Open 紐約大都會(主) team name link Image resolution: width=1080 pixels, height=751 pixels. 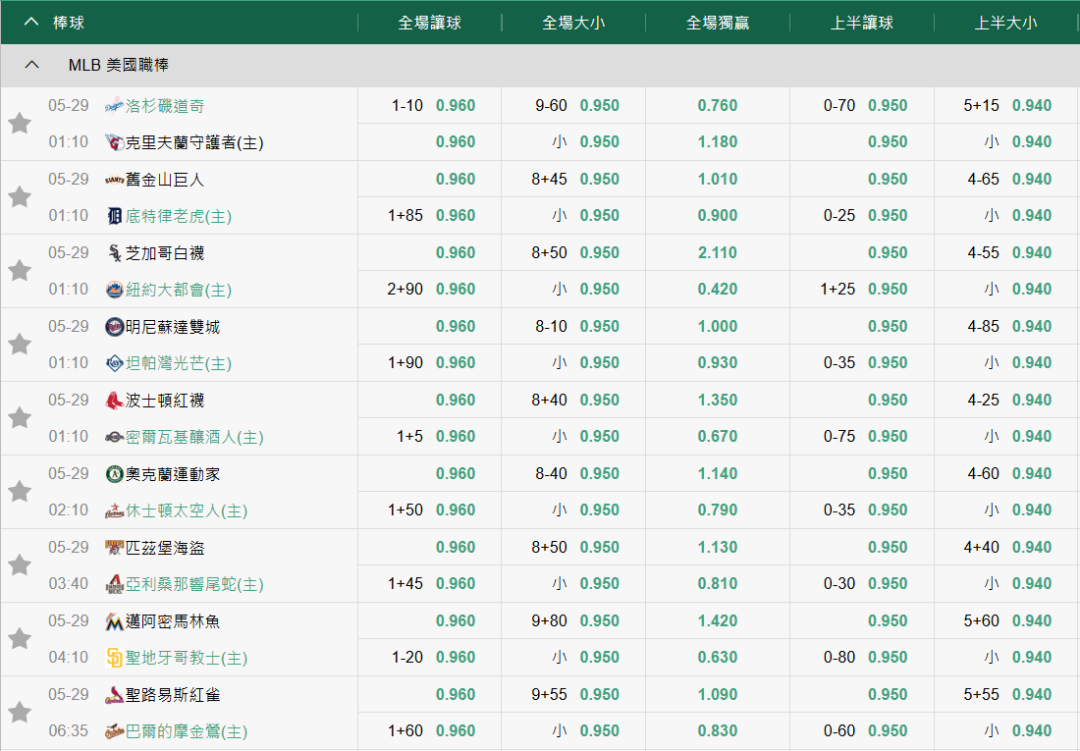pos(178,290)
